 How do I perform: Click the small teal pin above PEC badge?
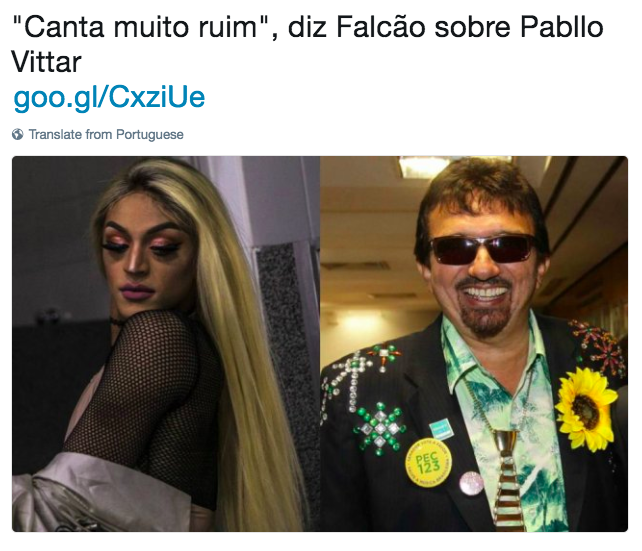click(x=441, y=430)
